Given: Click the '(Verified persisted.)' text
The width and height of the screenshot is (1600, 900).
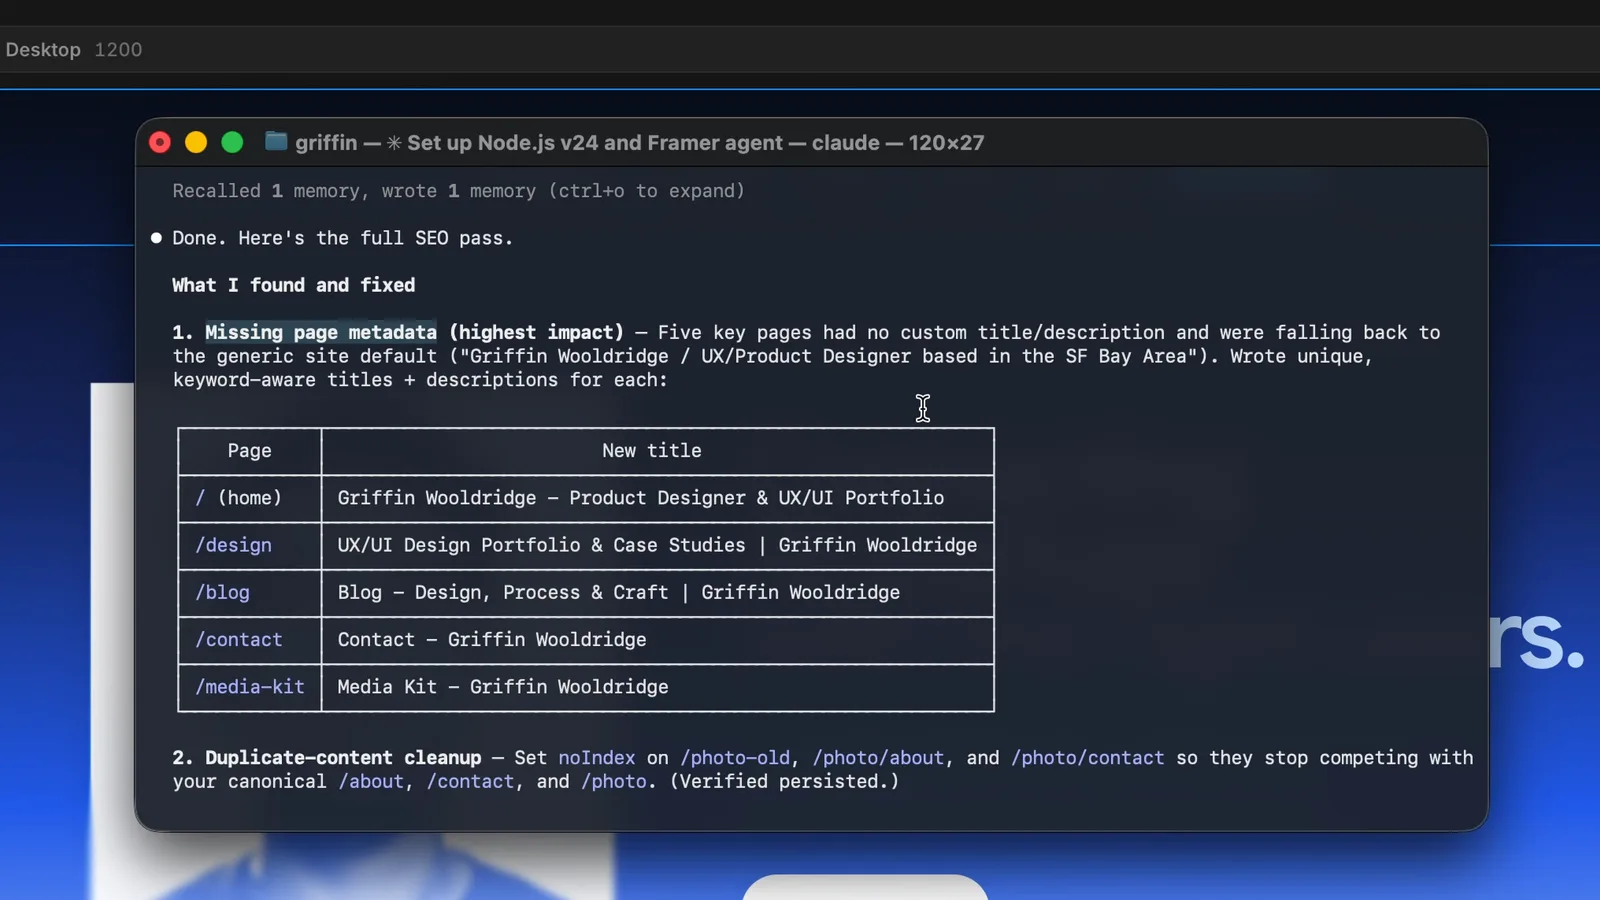Looking at the screenshot, I should pos(784,782).
